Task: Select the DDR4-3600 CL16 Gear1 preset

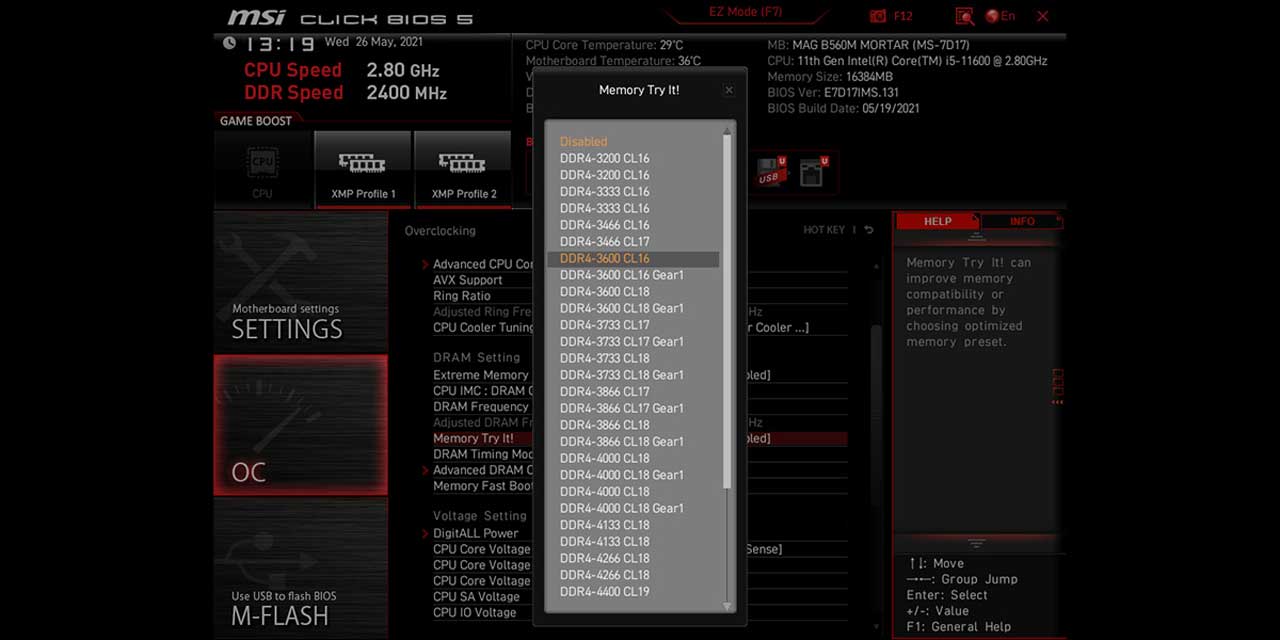Action: tap(621, 275)
